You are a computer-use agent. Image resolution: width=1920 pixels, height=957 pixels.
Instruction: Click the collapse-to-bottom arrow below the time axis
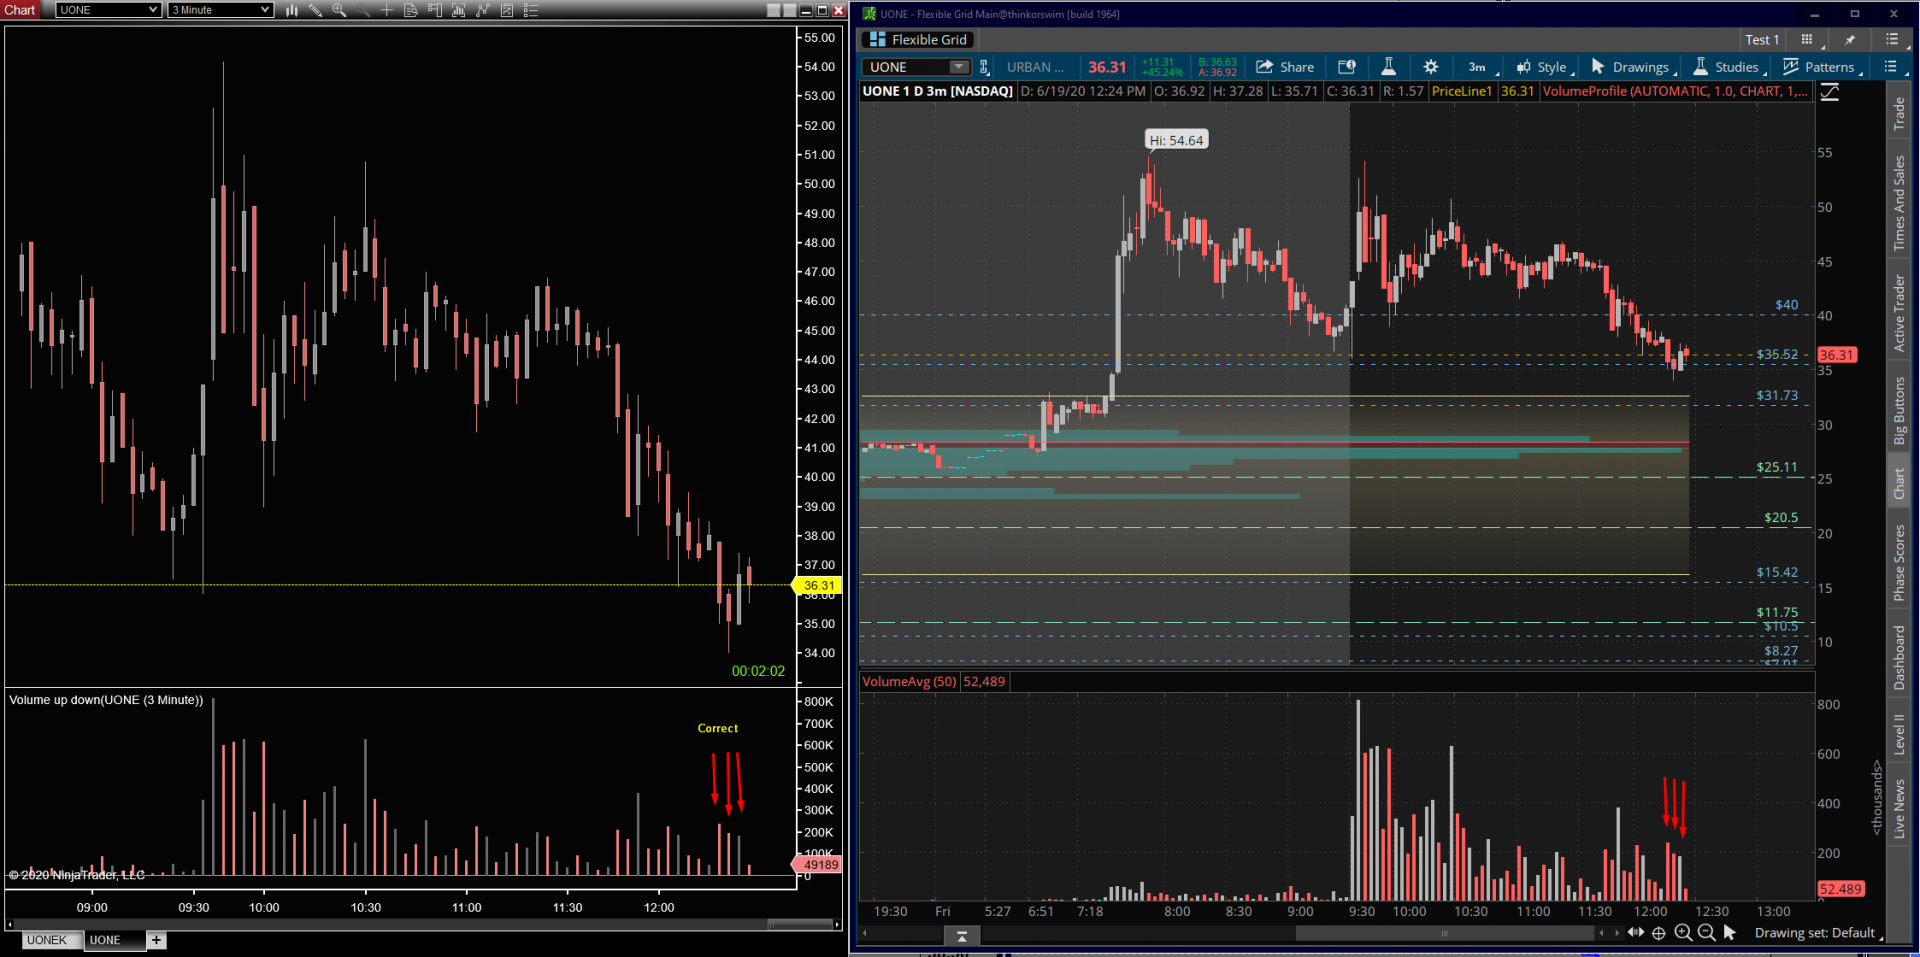point(962,936)
